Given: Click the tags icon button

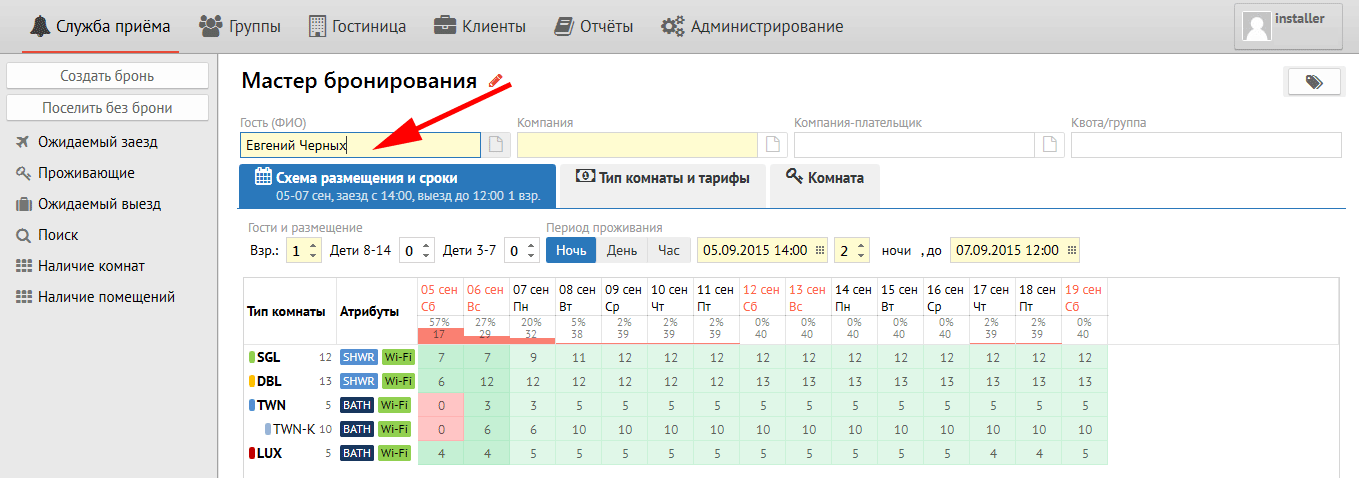Looking at the screenshot, I should tap(1313, 82).
